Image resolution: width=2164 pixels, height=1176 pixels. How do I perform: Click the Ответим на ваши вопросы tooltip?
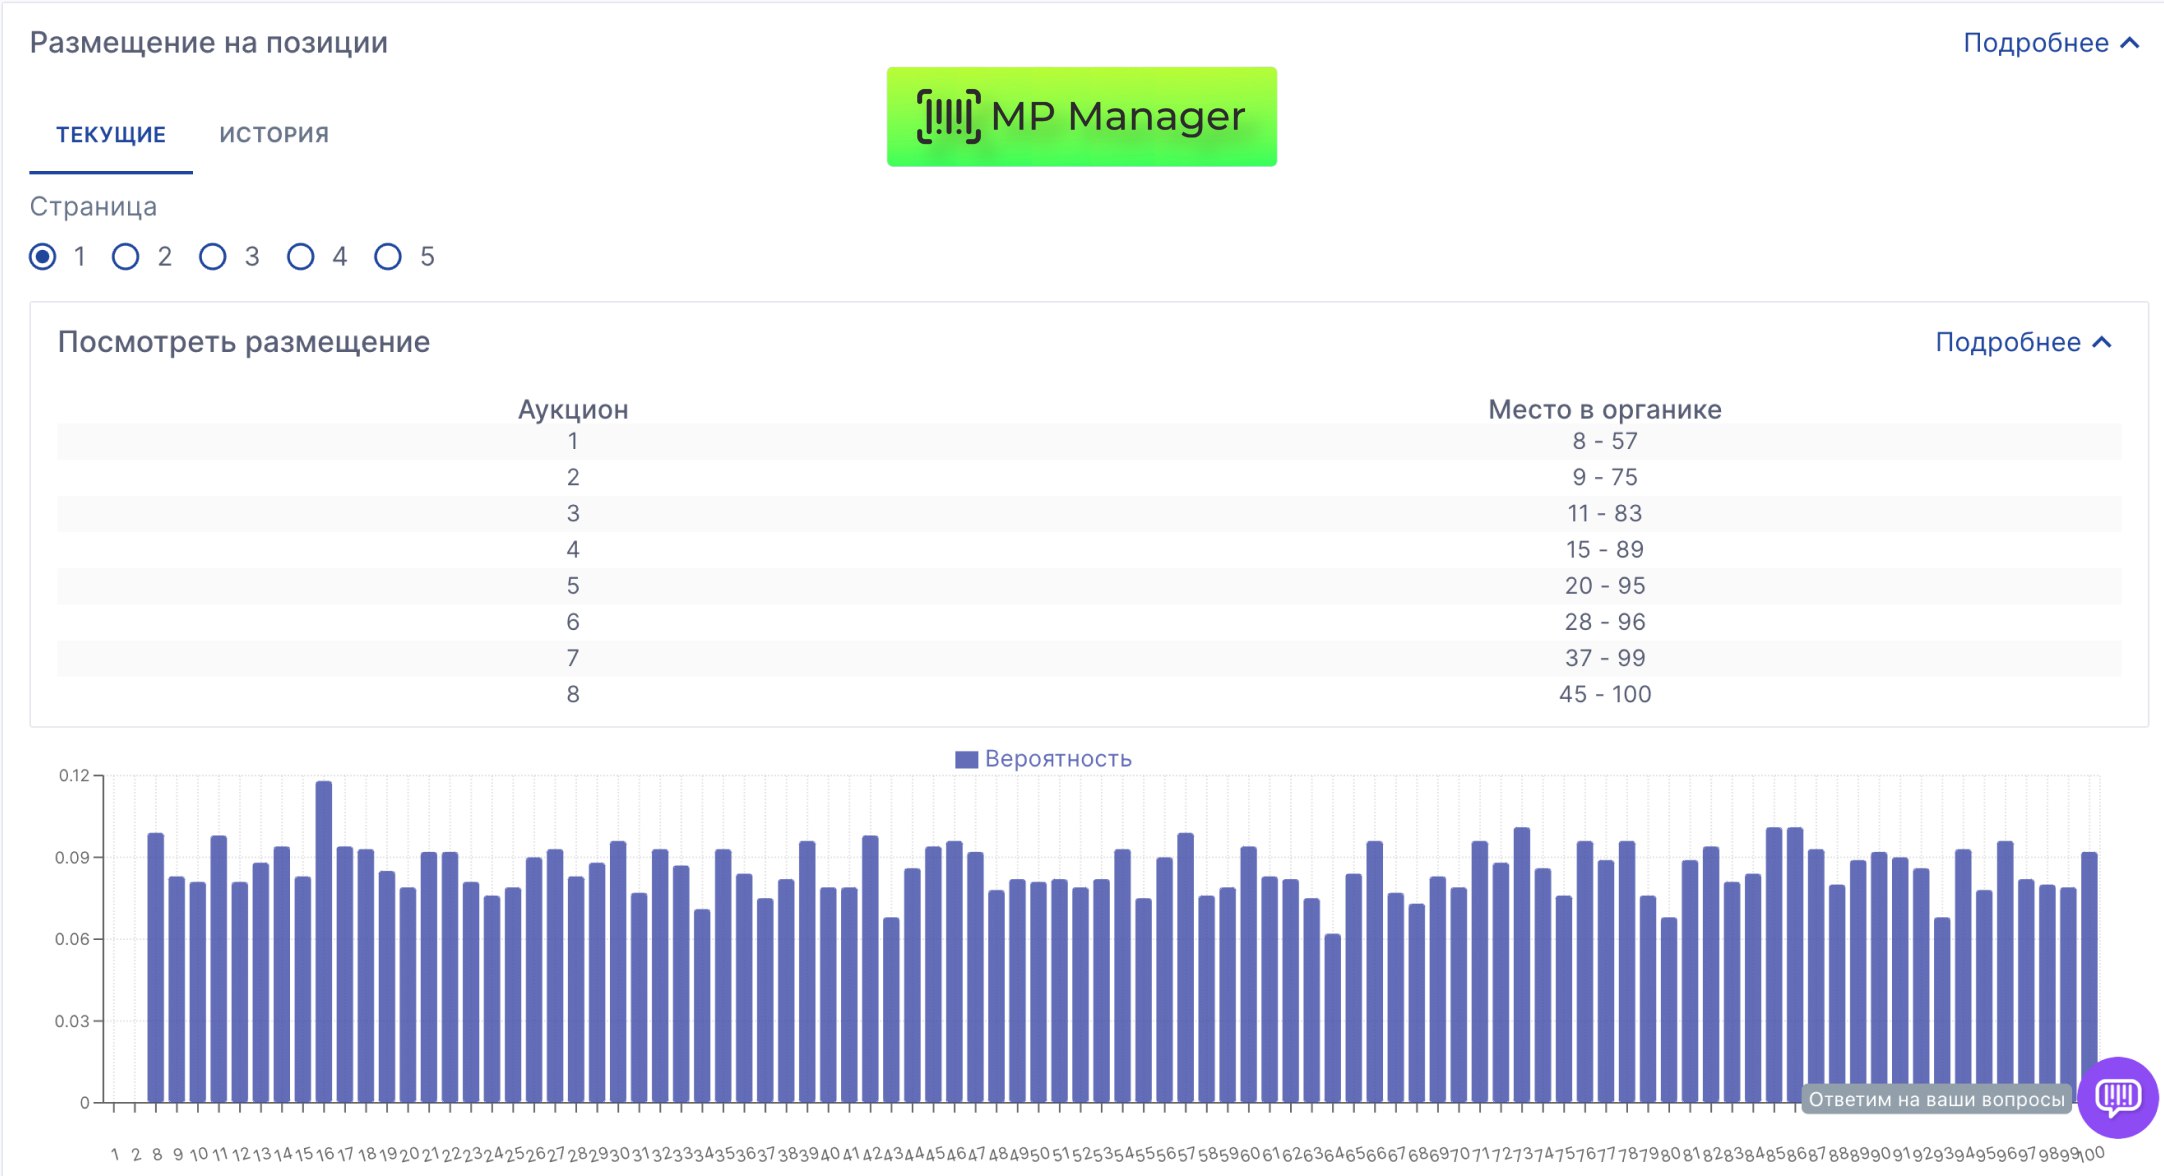1936,1099
